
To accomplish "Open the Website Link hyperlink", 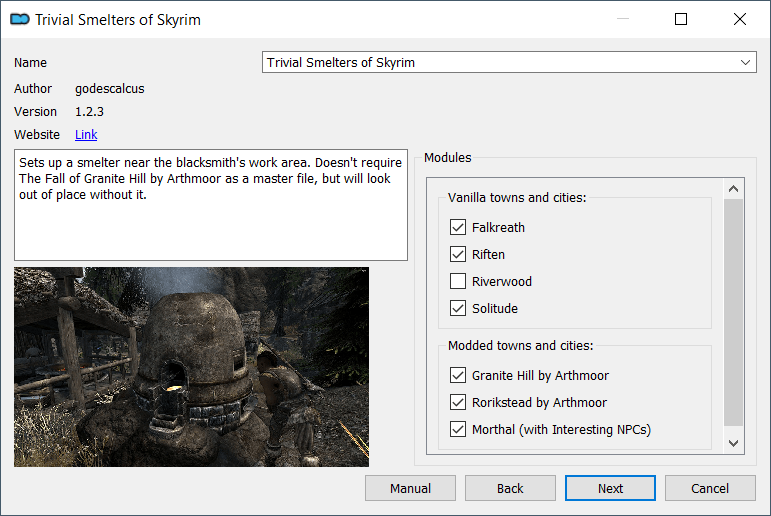I will [x=86, y=134].
